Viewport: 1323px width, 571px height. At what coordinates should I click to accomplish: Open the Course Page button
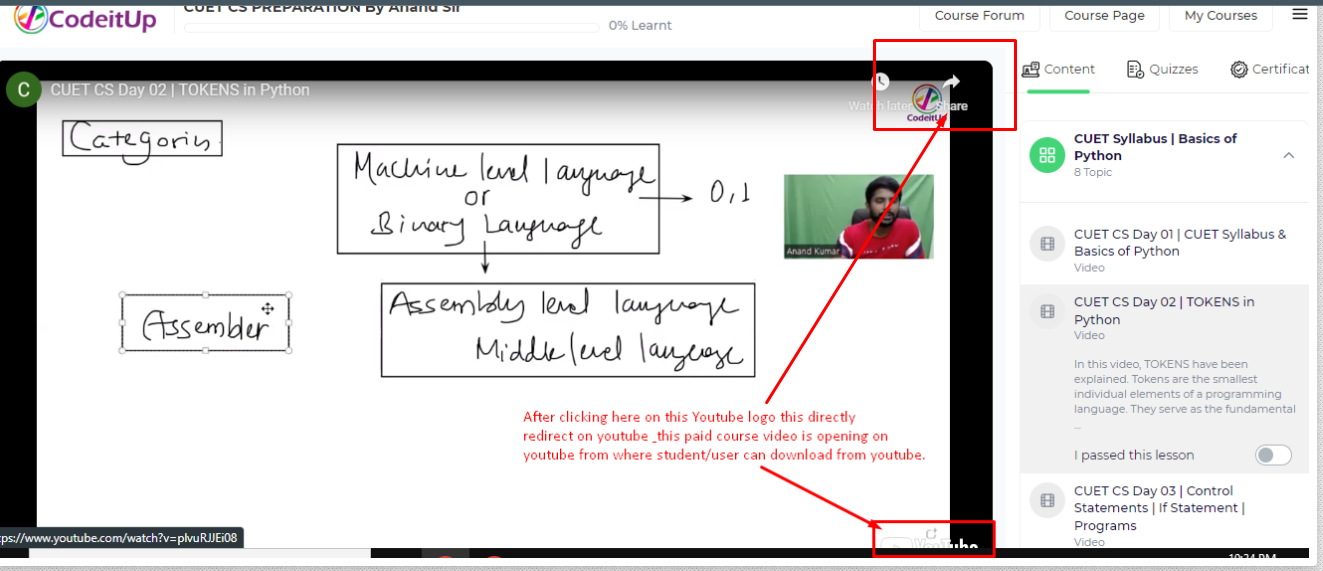click(x=1104, y=16)
